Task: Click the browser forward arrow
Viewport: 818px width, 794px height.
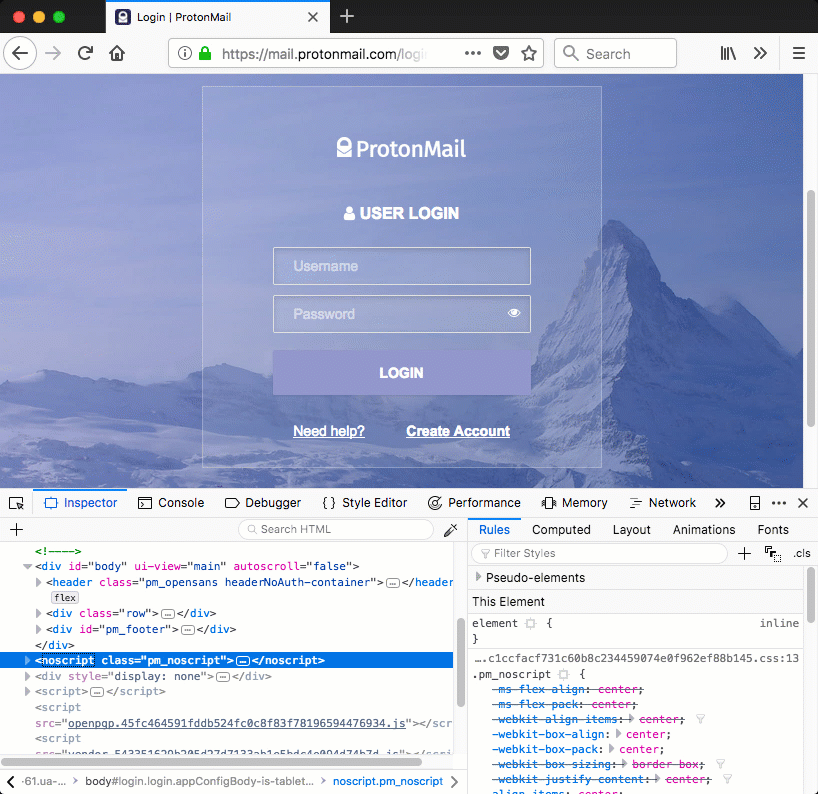Action: [x=53, y=53]
